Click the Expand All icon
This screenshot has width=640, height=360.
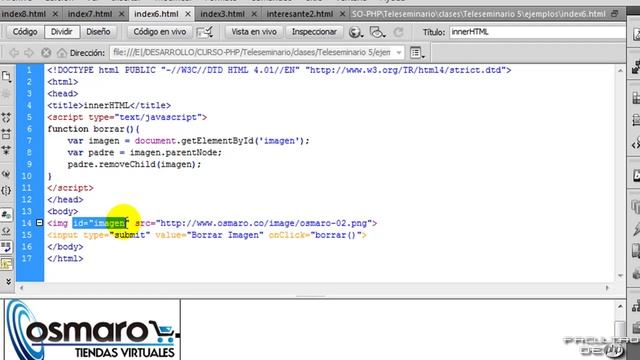[6, 150]
